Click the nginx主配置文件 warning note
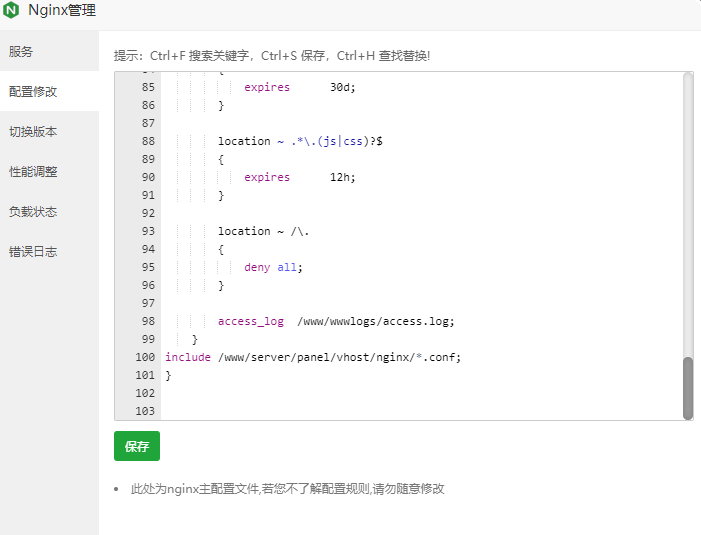The image size is (701, 535). tap(287, 489)
